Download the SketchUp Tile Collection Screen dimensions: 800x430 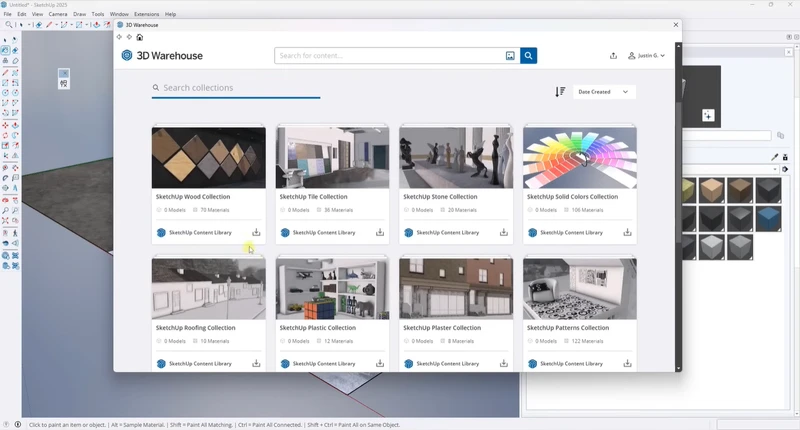[380, 232]
